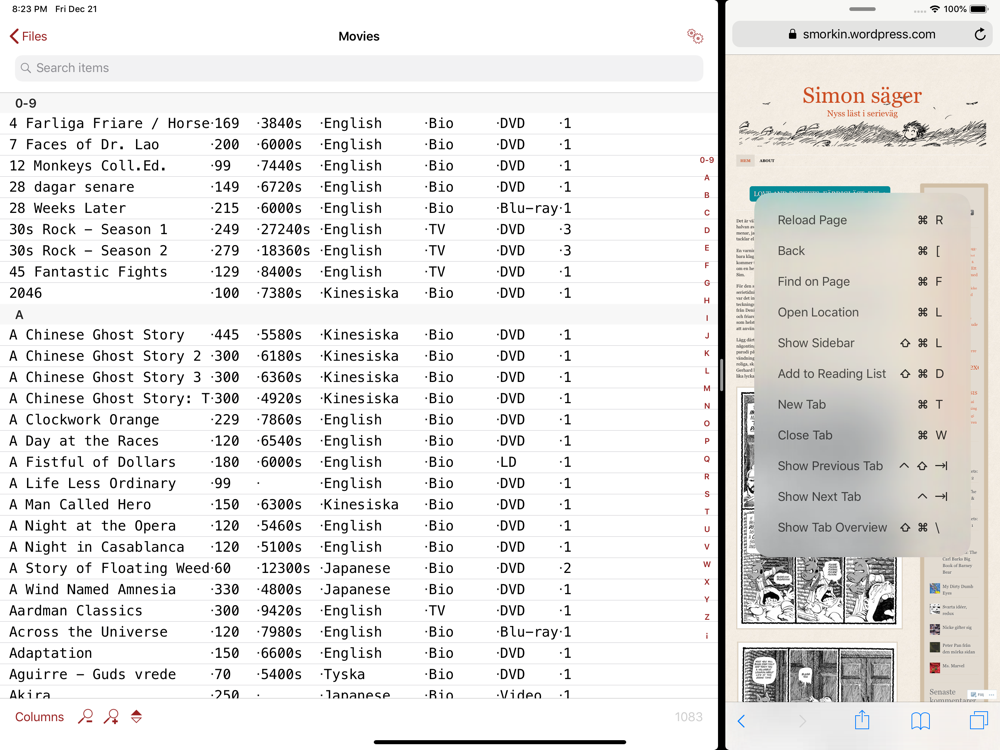Open the Simon säger blog title link

pyautogui.click(x=862, y=96)
